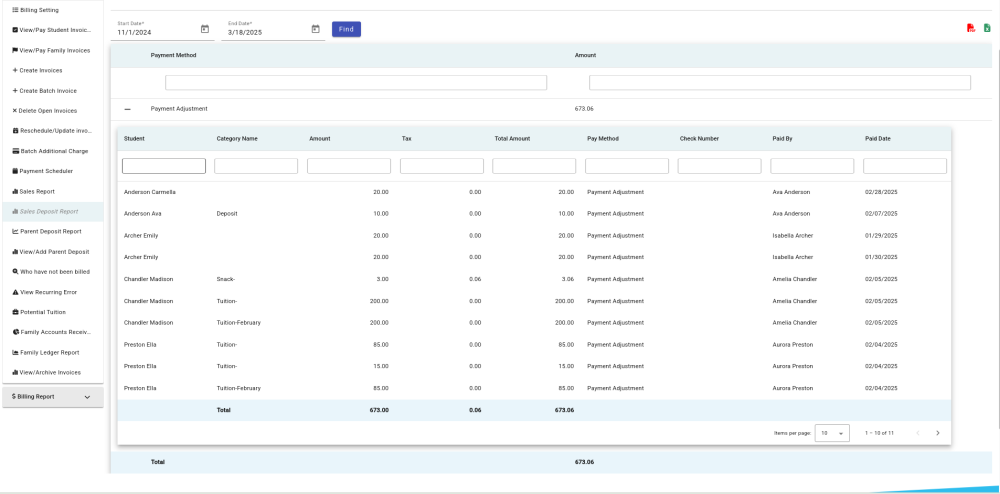
Task: Click the 1 – 10 of 11 range label
Action: [x=879, y=433]
